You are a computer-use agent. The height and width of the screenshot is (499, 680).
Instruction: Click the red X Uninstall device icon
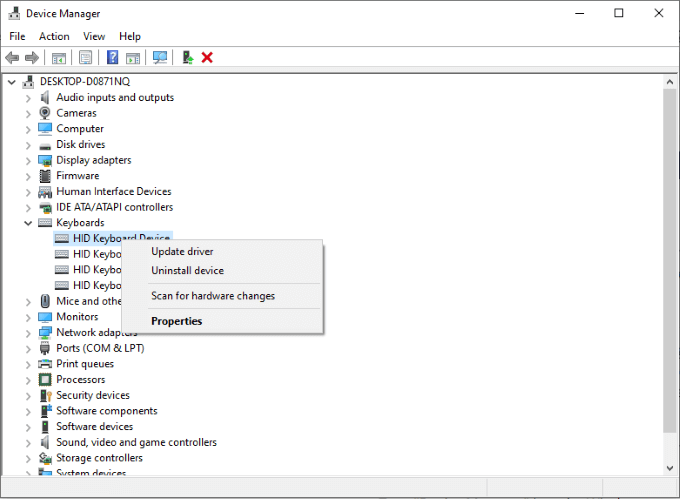tap(207, 58)
